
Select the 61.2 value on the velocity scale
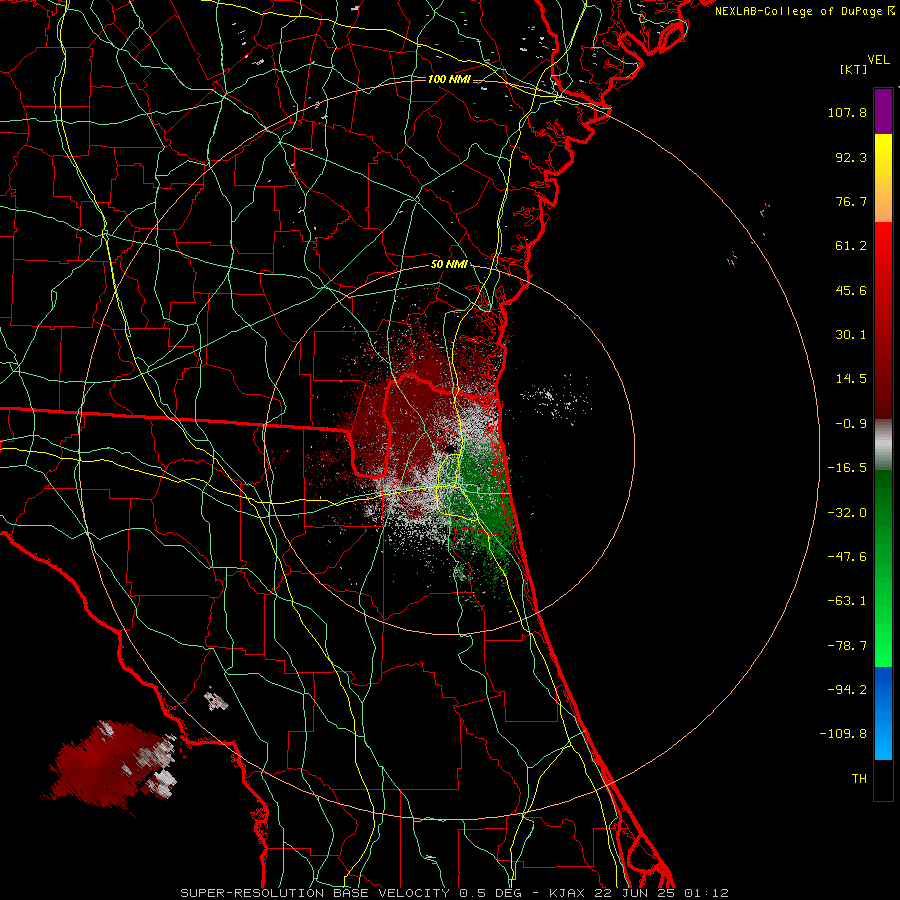[851, 246]
